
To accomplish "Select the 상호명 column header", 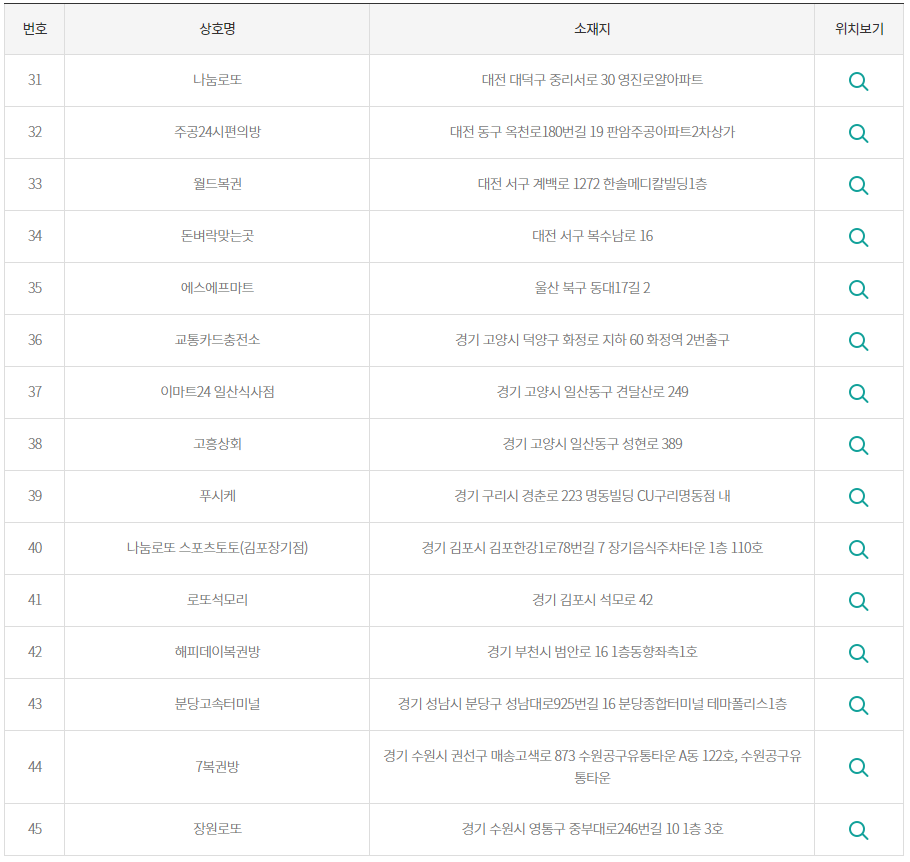I will 217,29.
